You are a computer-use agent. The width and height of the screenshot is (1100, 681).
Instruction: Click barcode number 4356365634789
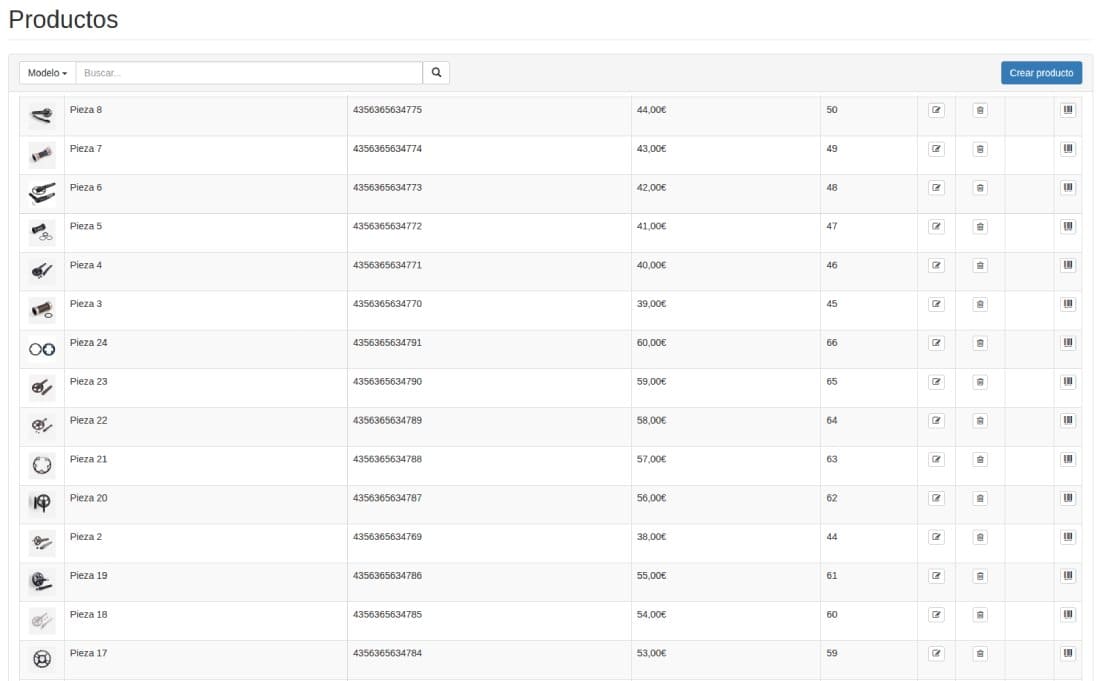[x=387, y=420]
